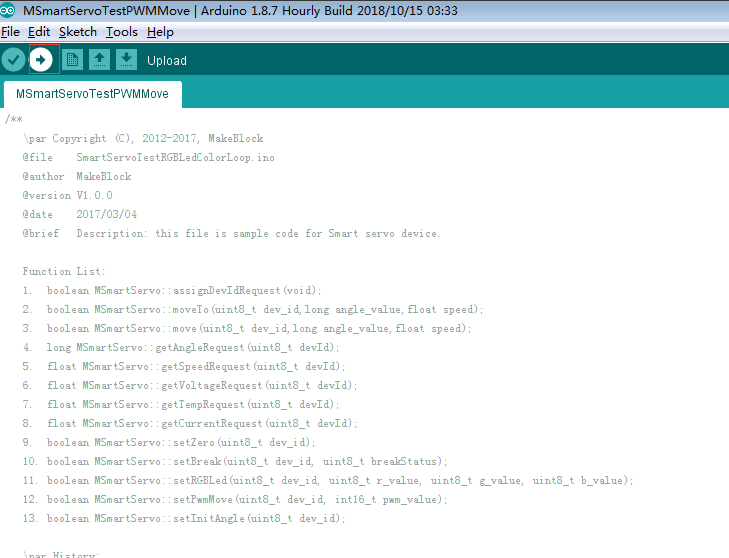Click the opening /** comment line
Screen dimensions: 729x558
tap(13, 119)
